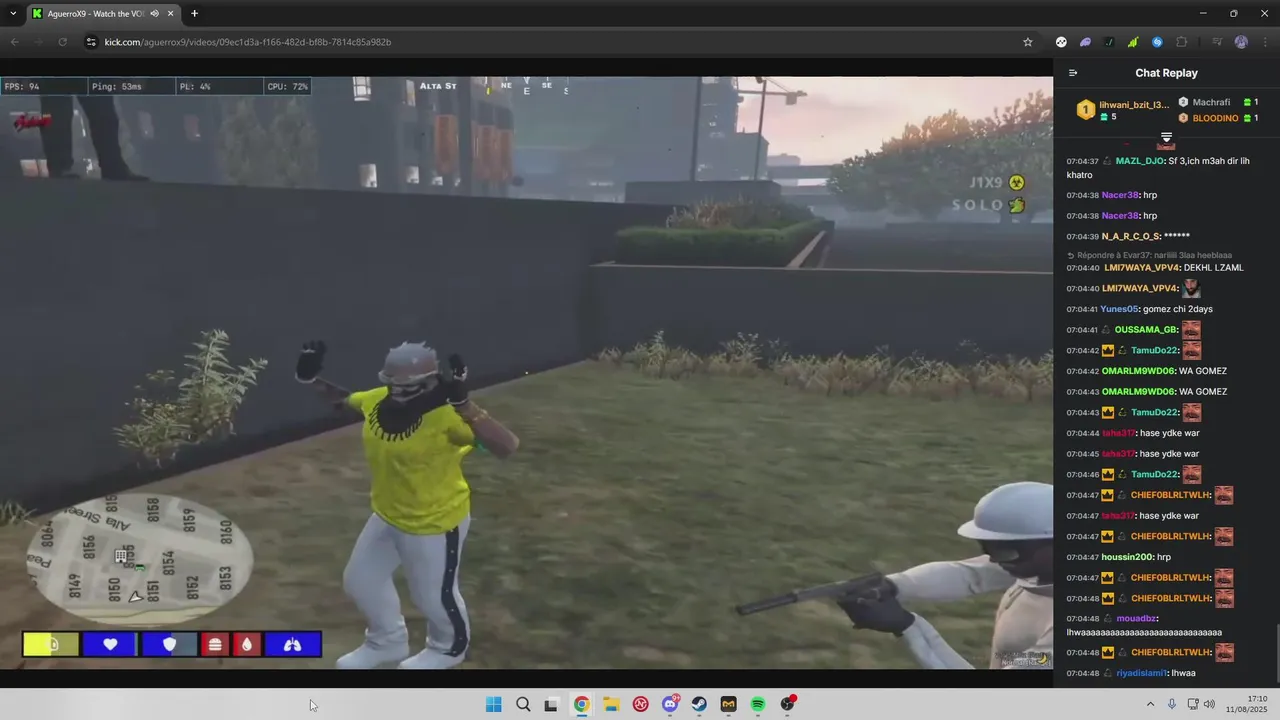The width and height of the screenshot is (1280, 720).
Task: Open the Chrome three-dot menu
Action: (1265, 42)
